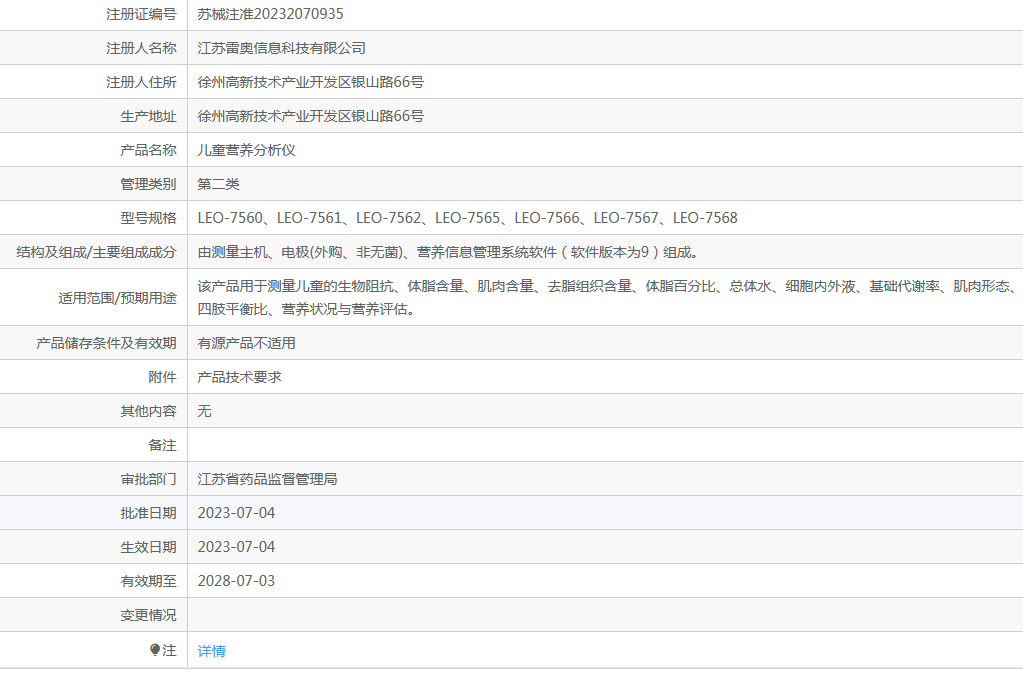Click the lightbulb icon beside 注
1023x674 pixels.
pyautogui.click(x=155, y=650)
